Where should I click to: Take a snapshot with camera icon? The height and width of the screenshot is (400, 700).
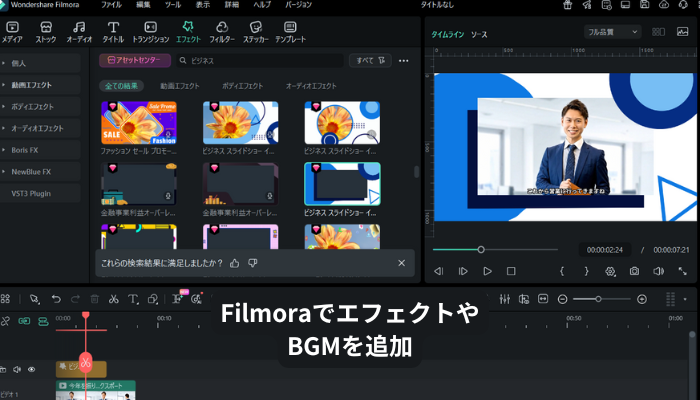coord(634,271)
